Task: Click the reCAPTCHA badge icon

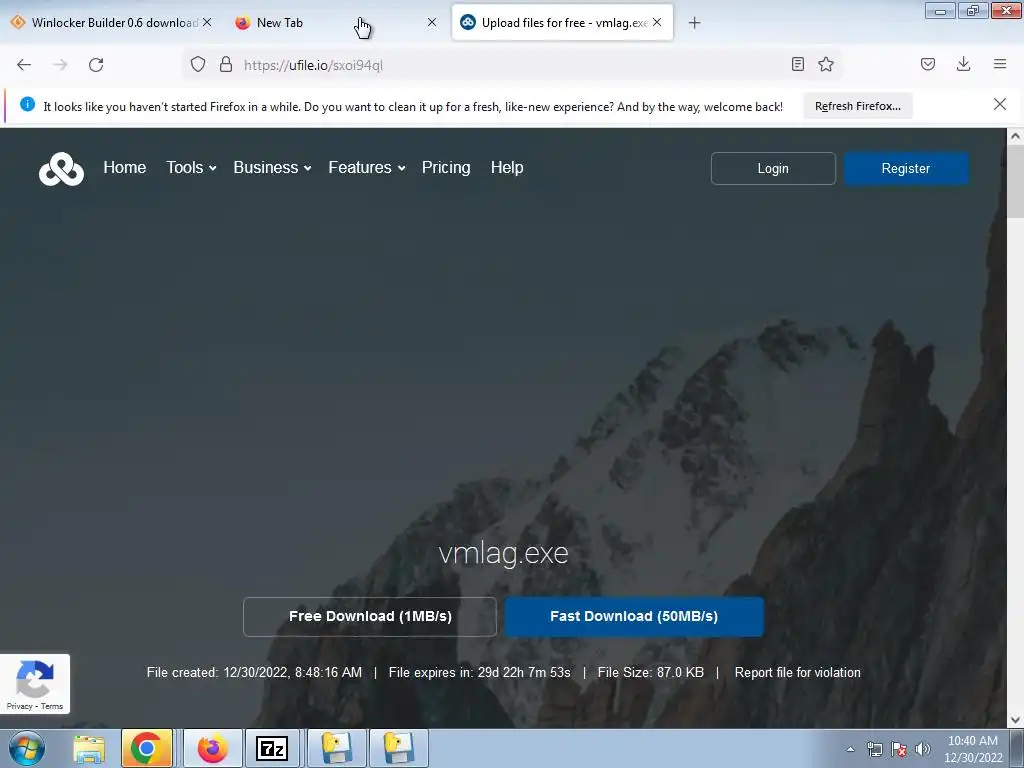Action: pos(35,679)
